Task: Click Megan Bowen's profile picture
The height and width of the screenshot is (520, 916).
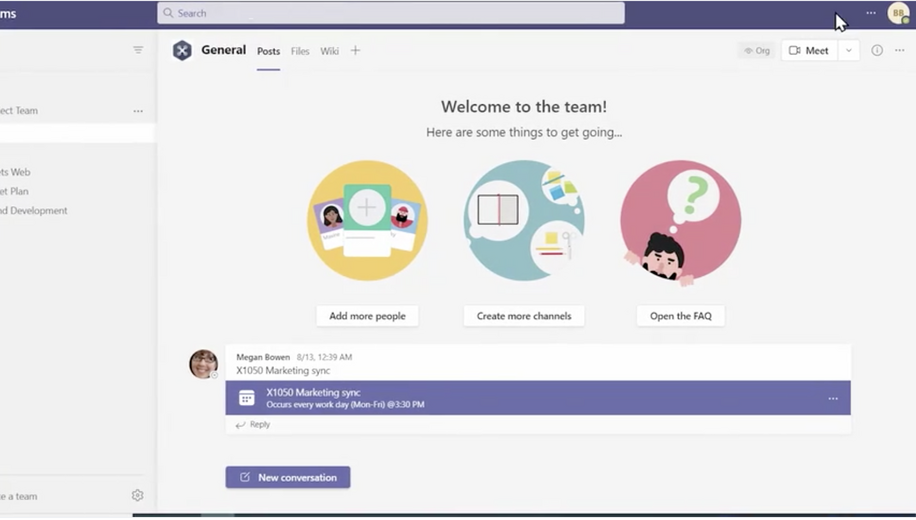Action: [x=203, y=364]
